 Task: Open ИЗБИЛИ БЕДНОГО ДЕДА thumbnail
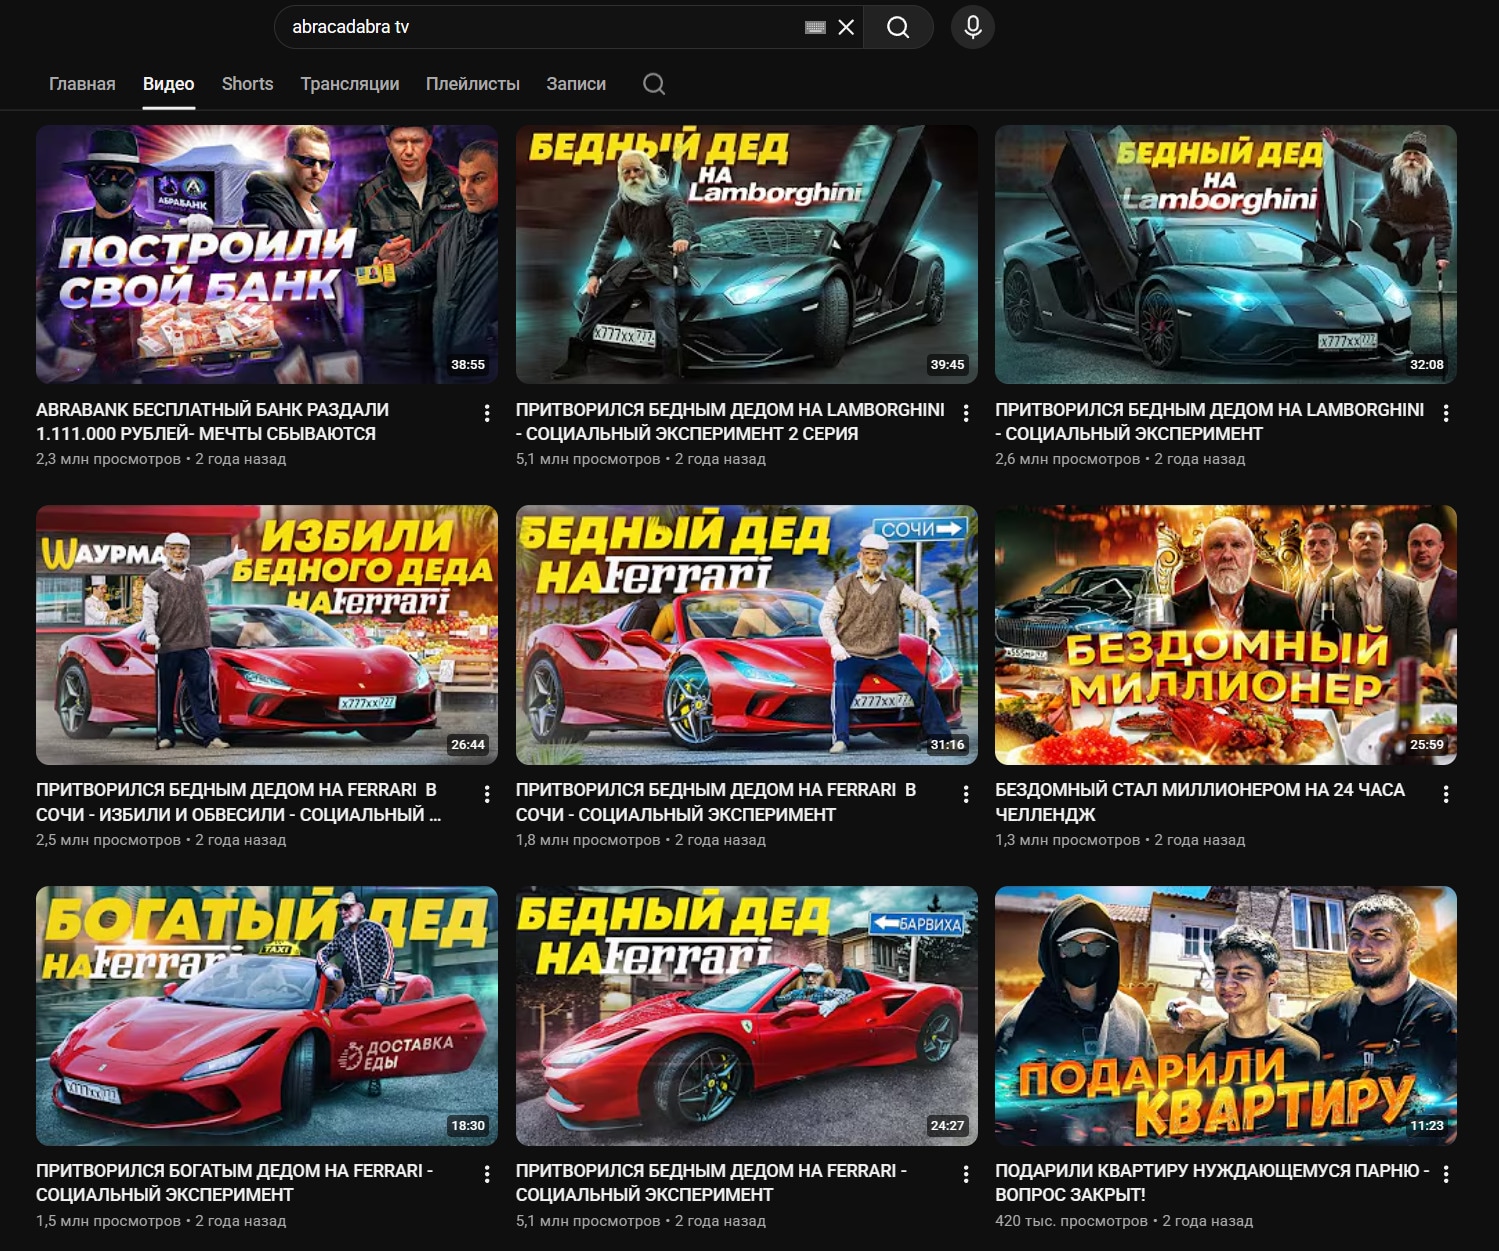(267, 635)
